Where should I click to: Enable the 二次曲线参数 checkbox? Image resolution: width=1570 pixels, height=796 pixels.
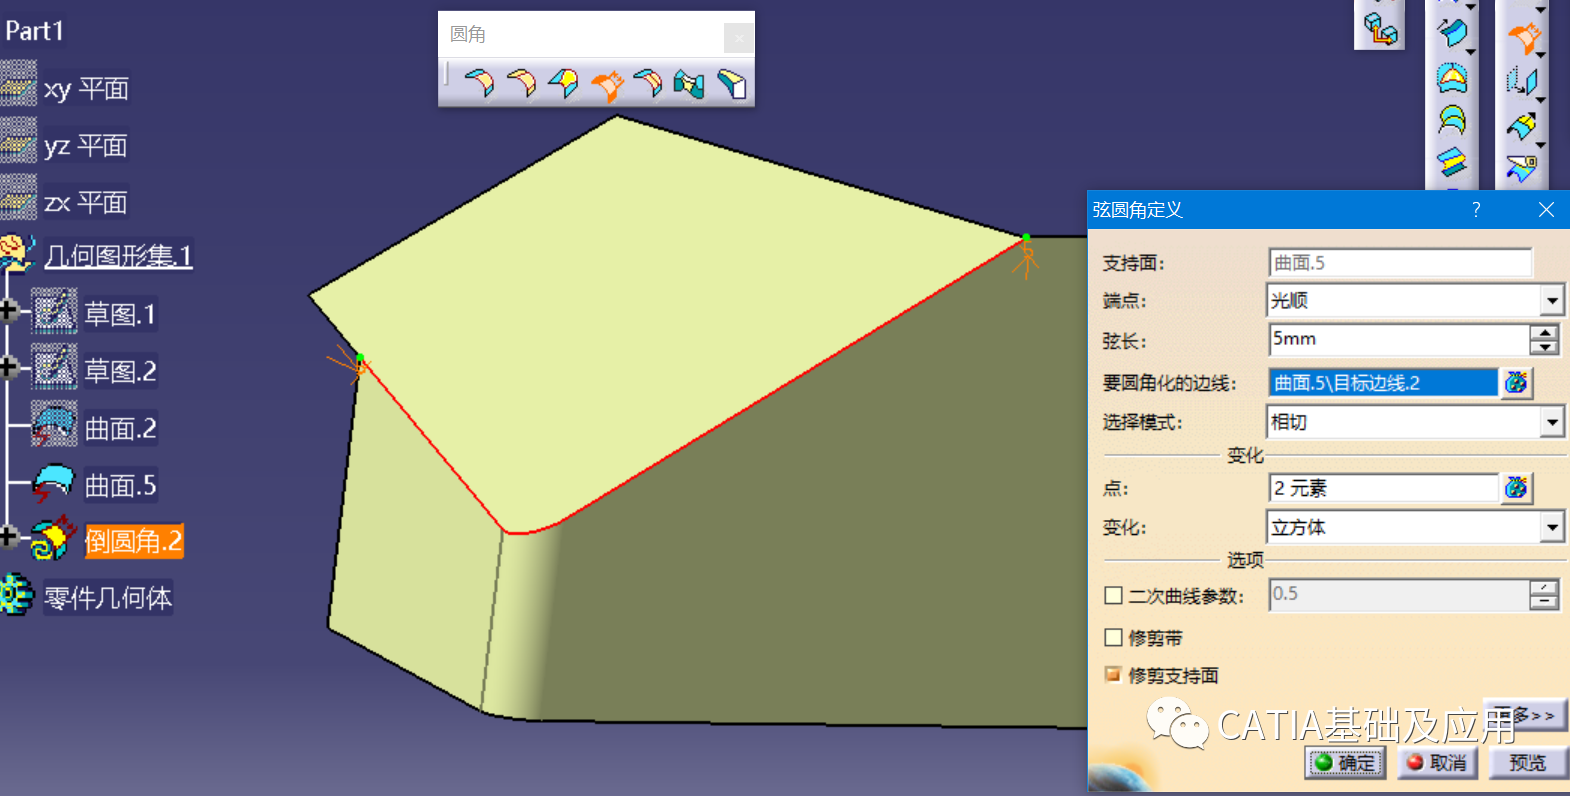click(x=1113, y=596)
